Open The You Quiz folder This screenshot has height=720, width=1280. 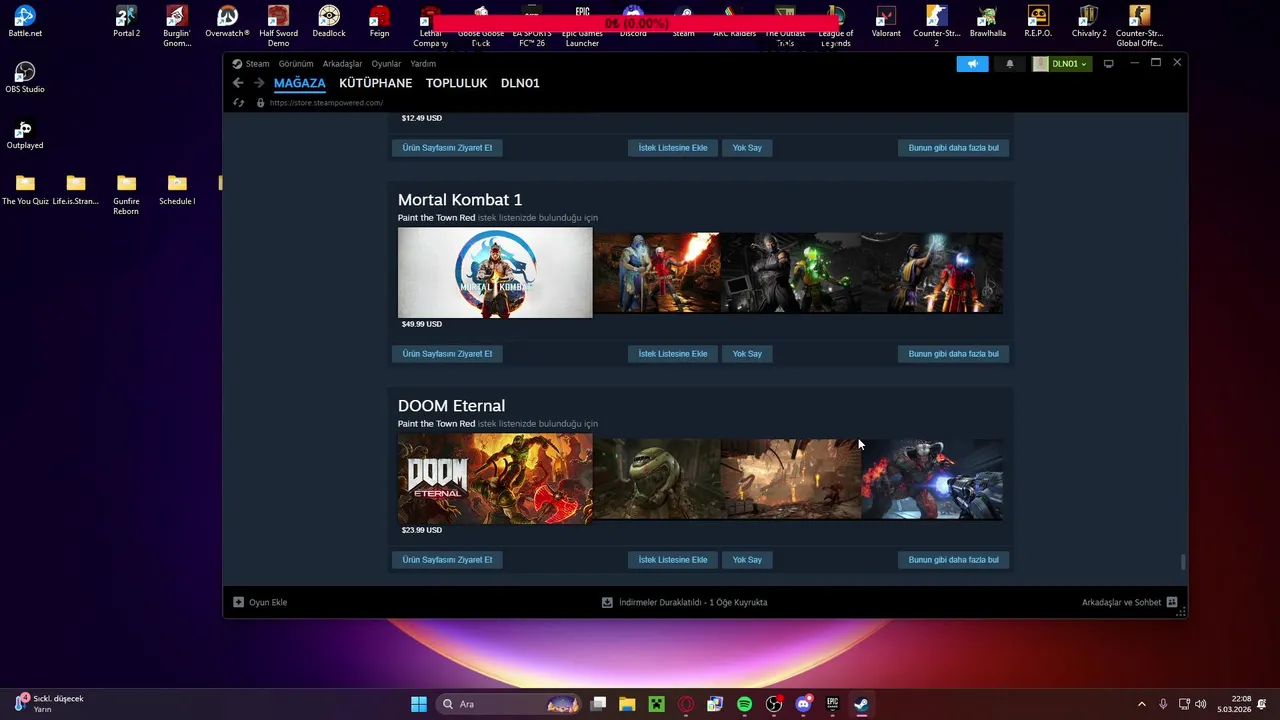coord(25,189)
